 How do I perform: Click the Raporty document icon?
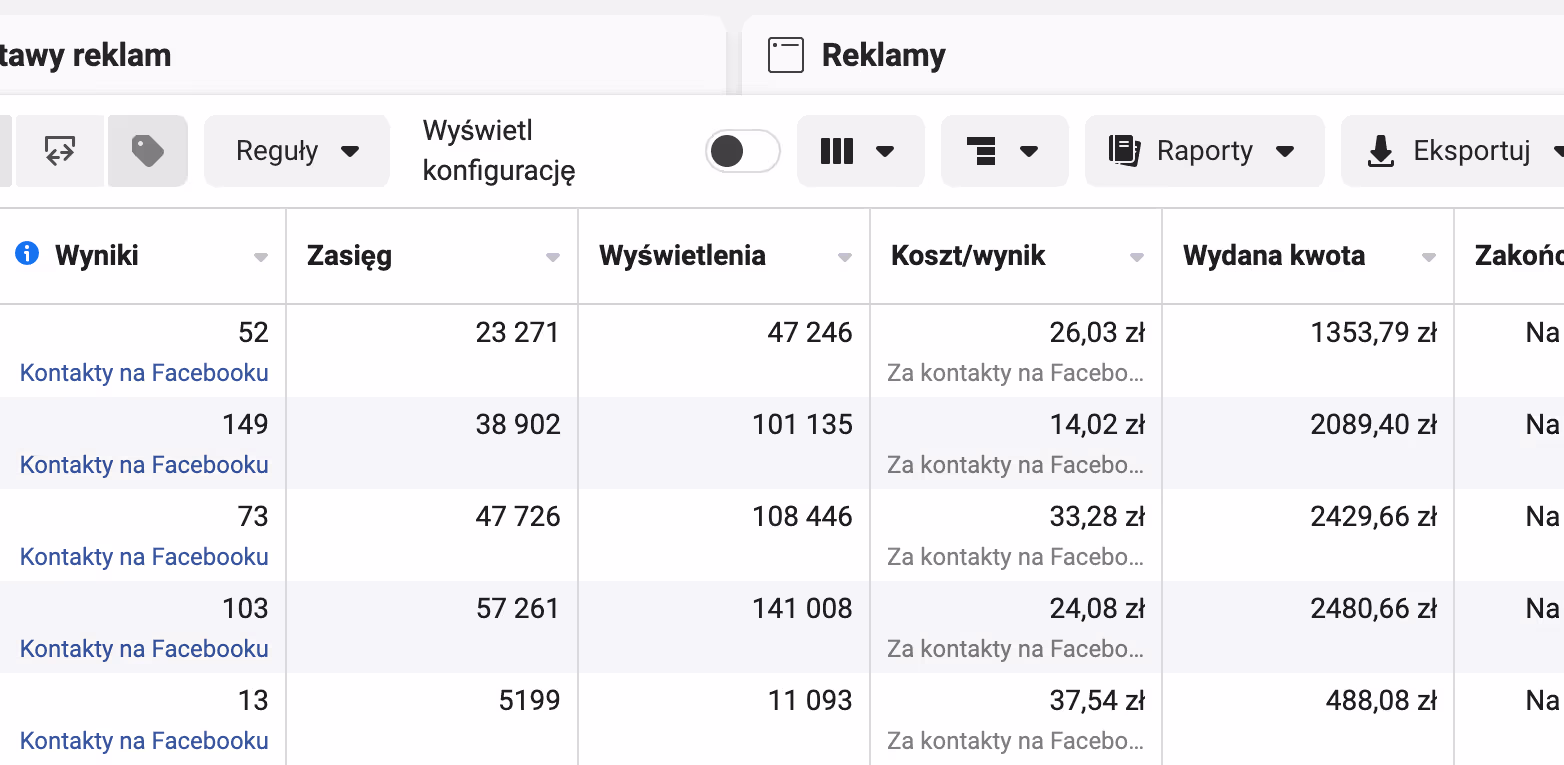(x=1125, y=151)
